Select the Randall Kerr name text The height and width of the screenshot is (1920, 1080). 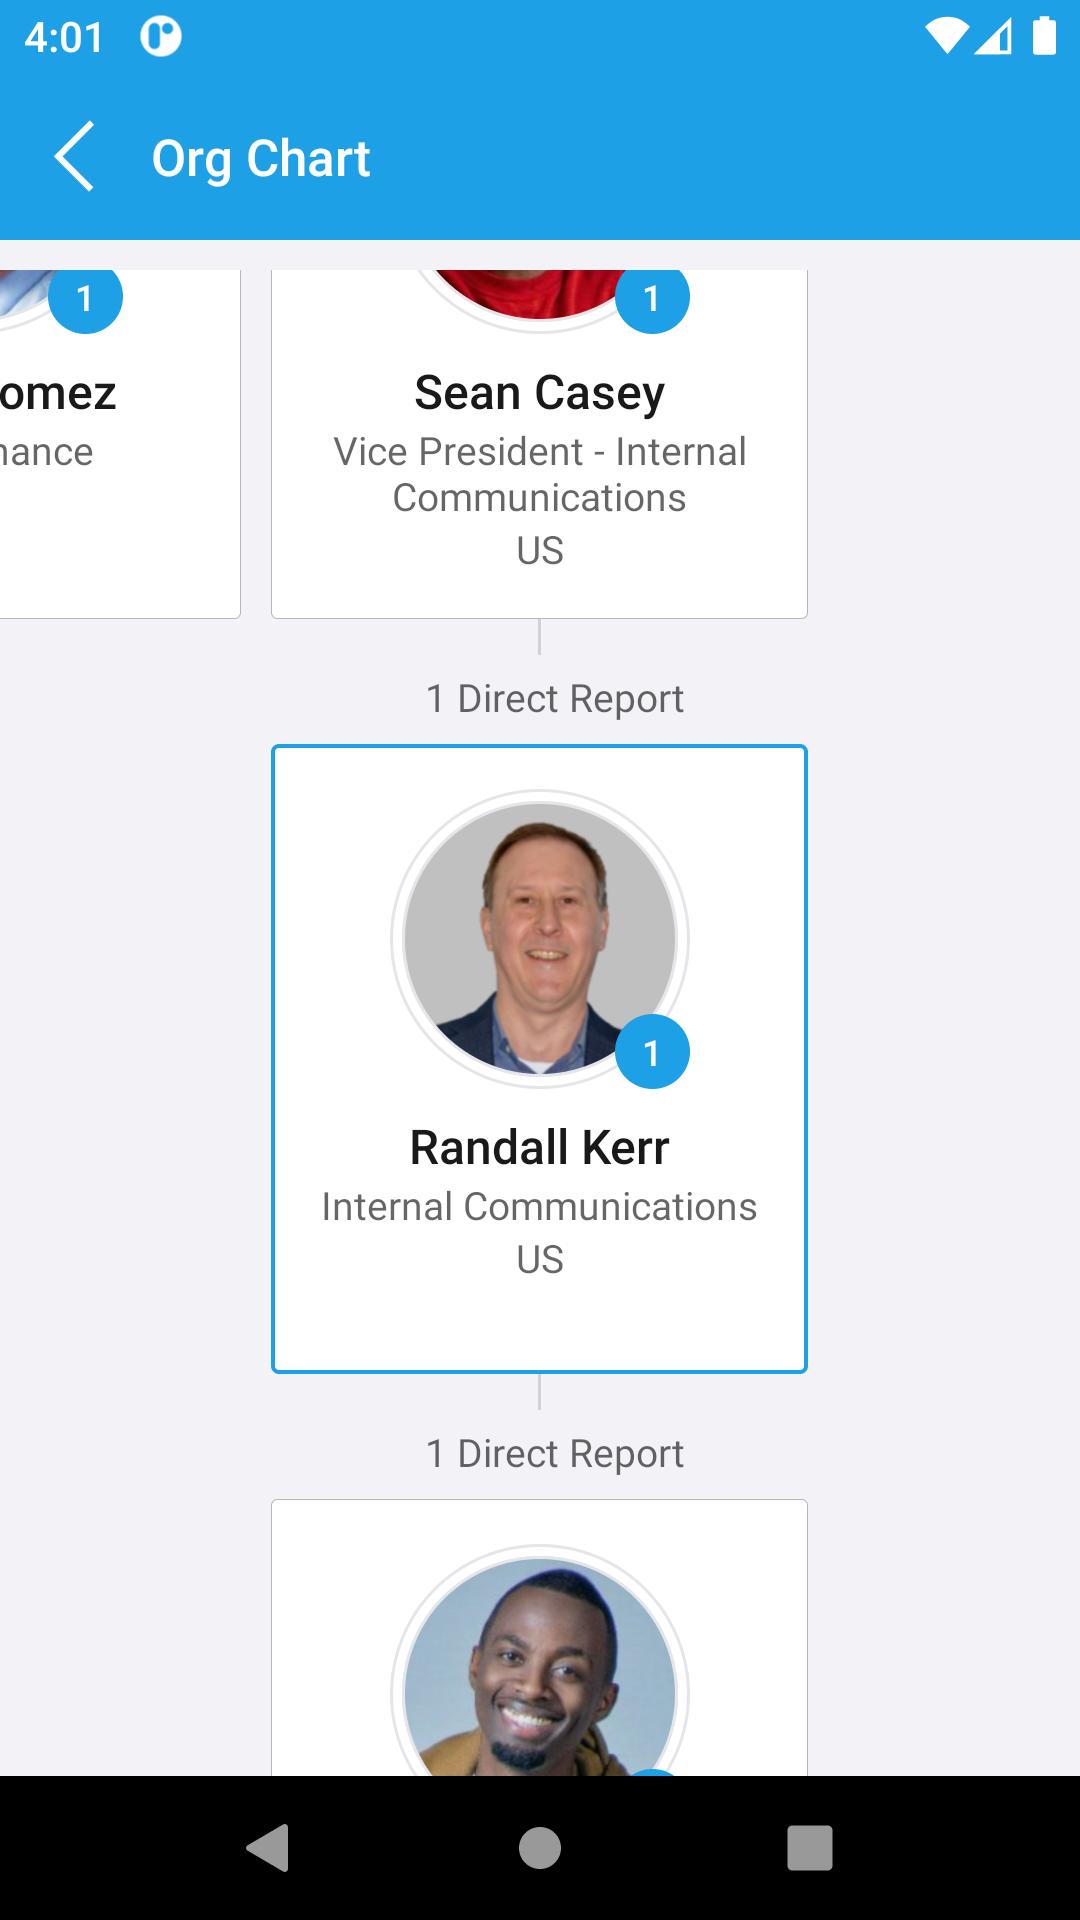click(540, 1147)
